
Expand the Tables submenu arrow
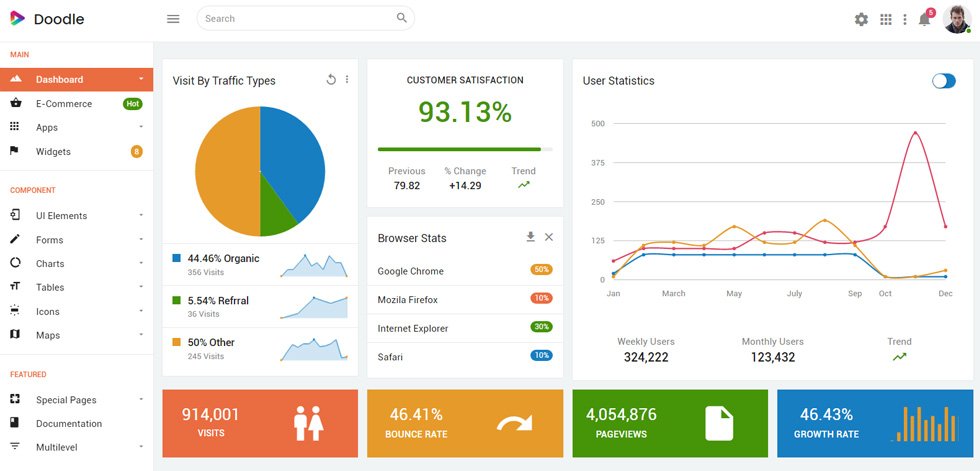coord(141,287)
